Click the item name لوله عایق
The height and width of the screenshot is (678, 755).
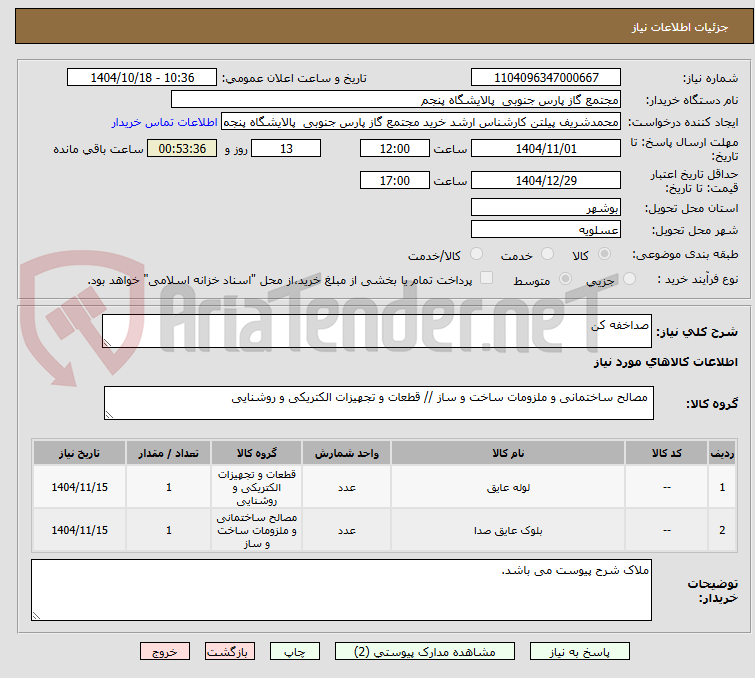508,487
